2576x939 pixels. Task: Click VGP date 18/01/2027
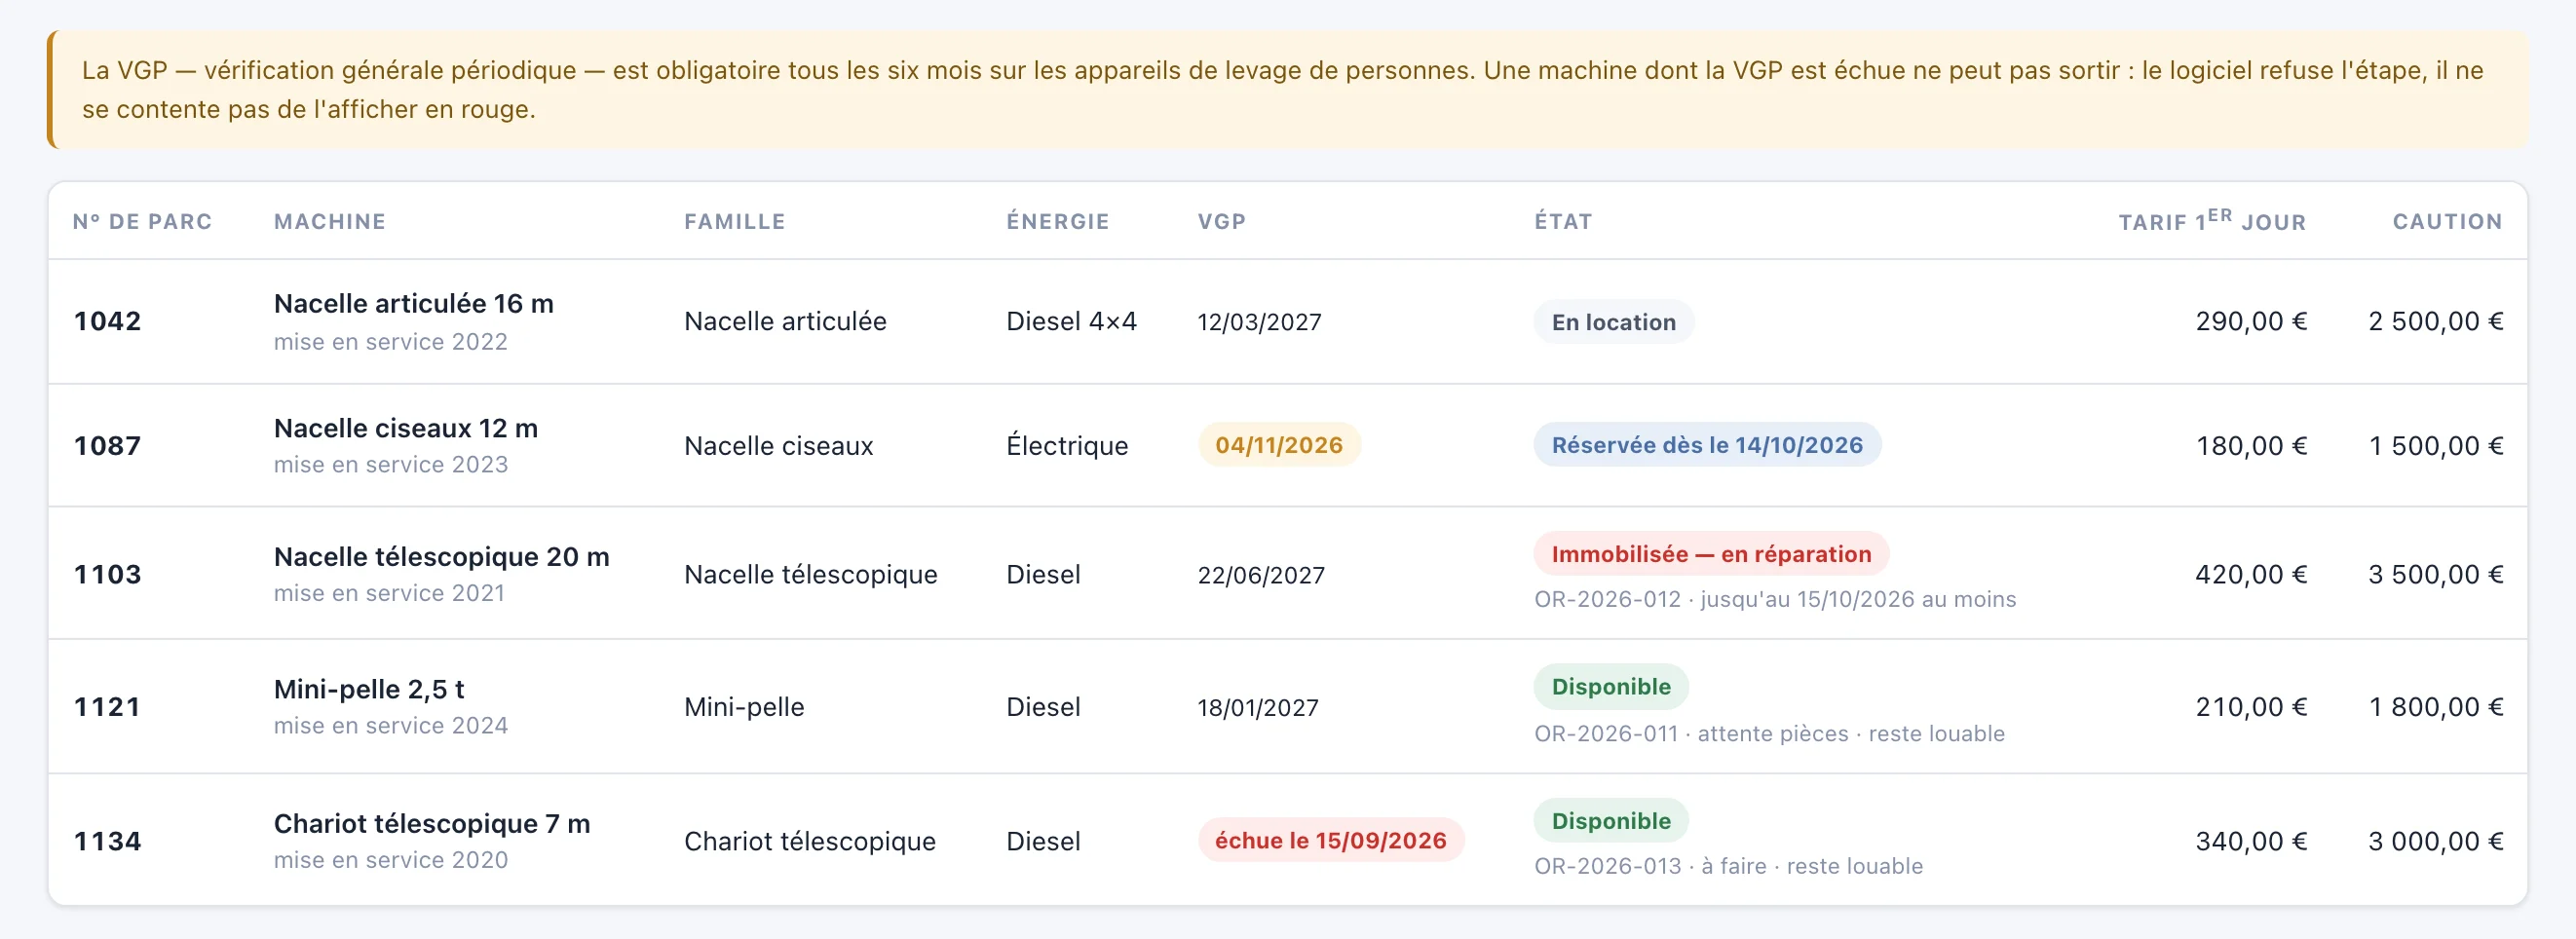click(x=1258, y=708)
